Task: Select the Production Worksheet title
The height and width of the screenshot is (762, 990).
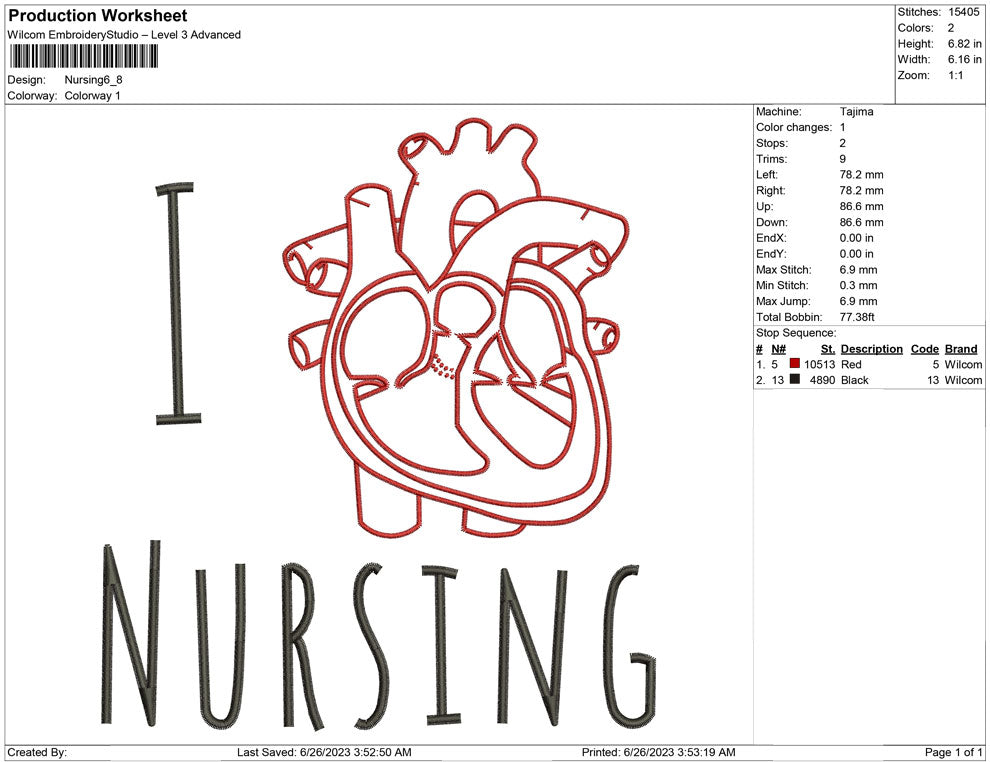Action: click(x=97, y=16)
